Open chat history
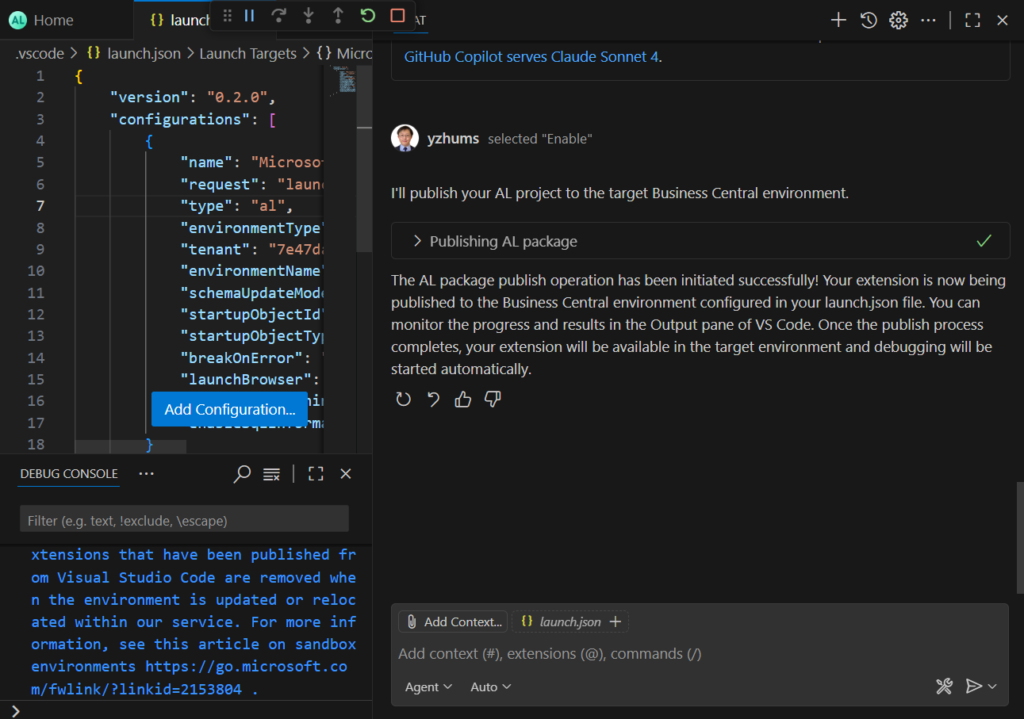 coord(869,20)
